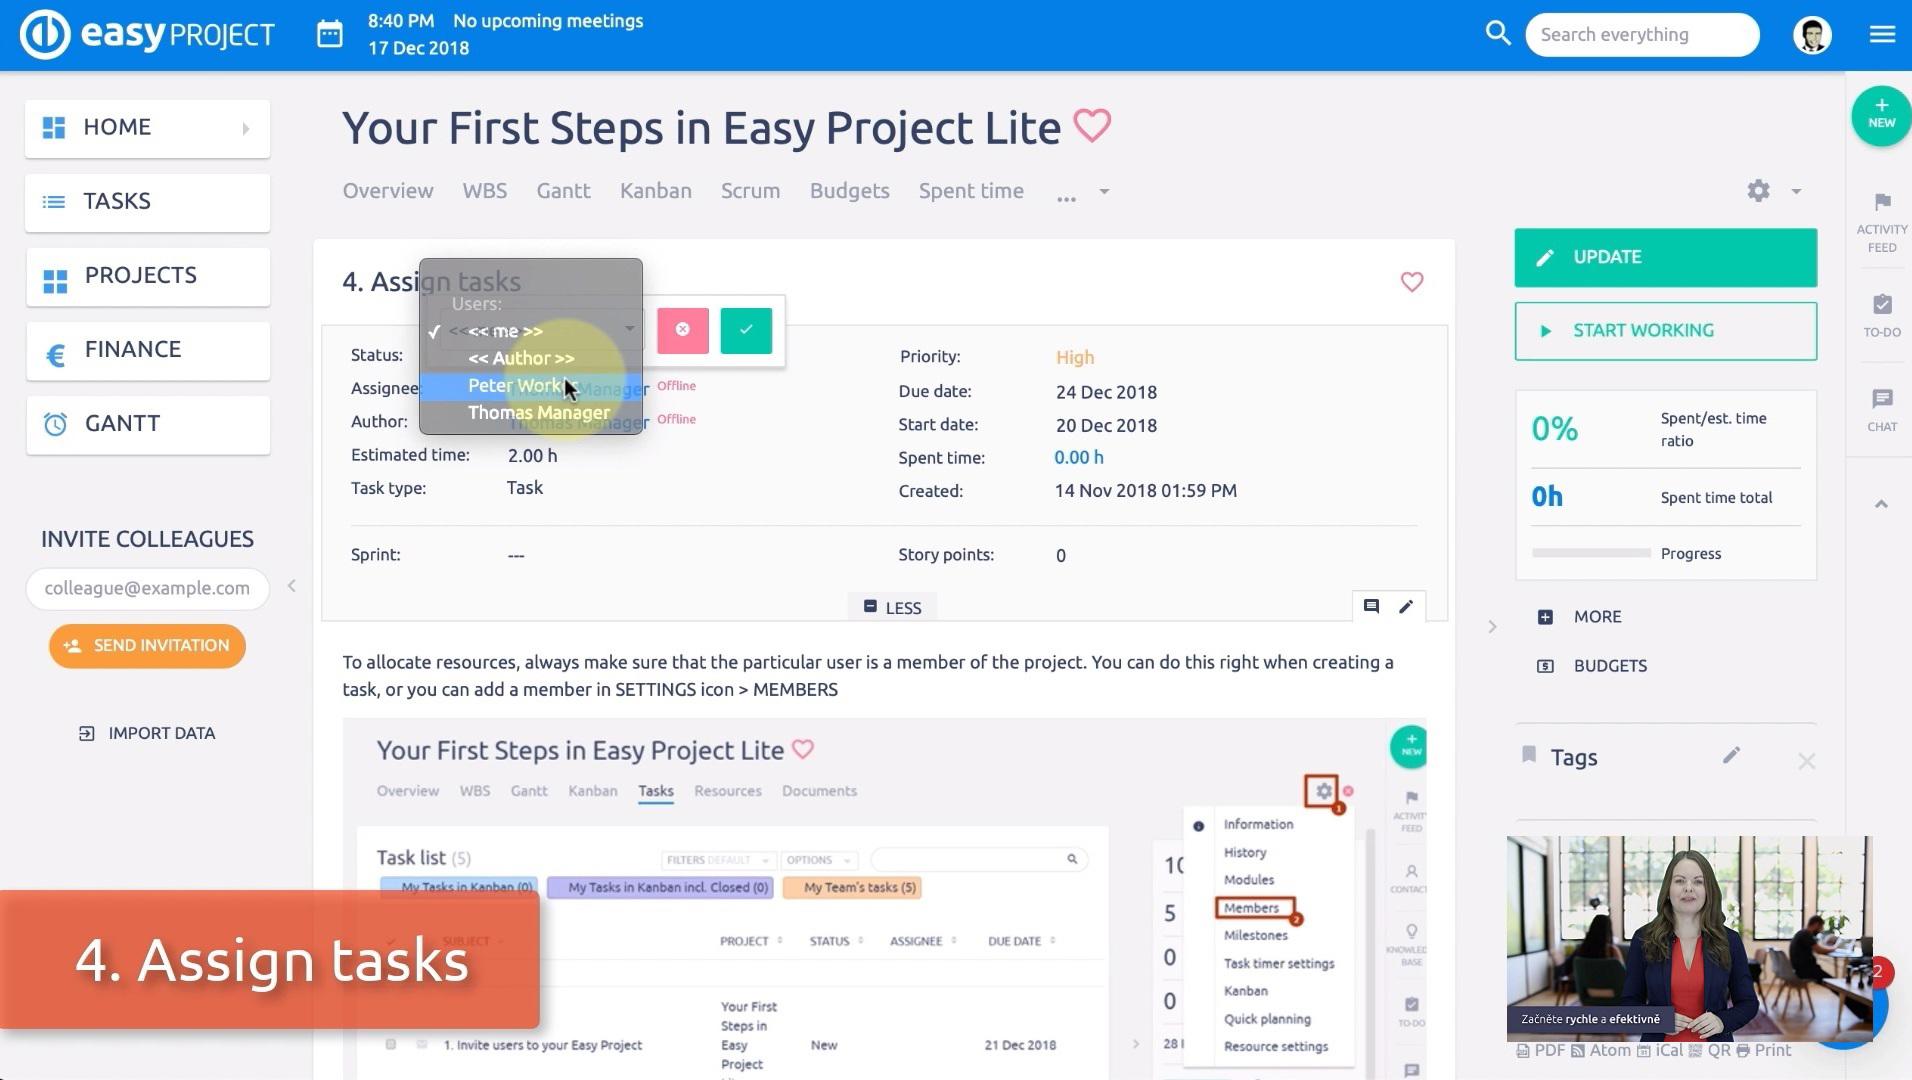Viewport: 1912px width, 1080px height.
Task: Click the green NEW plus button
Action: (1881, 114)
